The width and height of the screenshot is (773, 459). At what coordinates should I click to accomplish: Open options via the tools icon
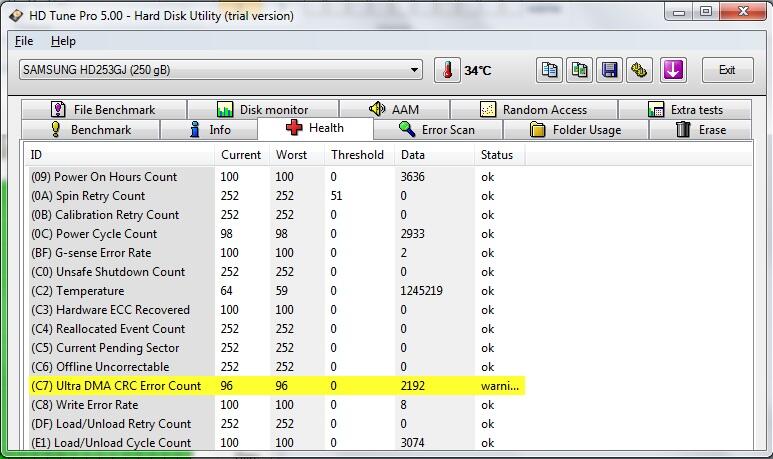(x=639, y=70)
